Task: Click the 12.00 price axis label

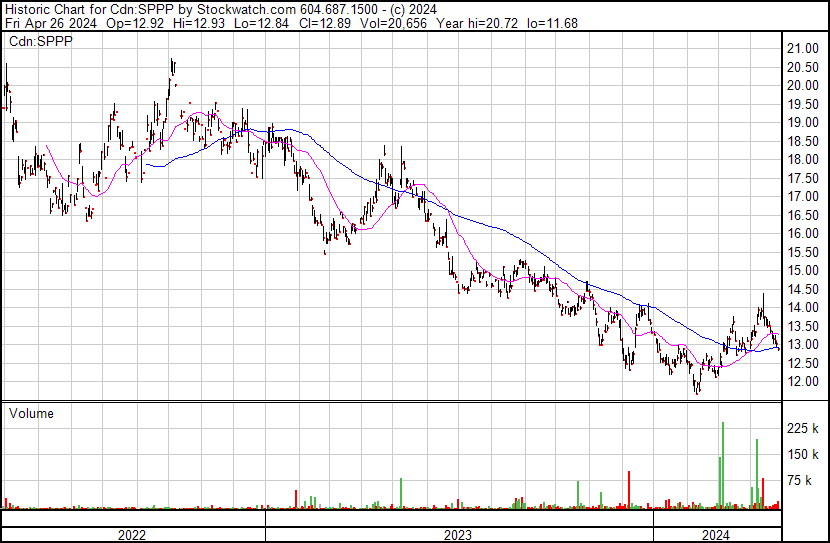Action: click(x=804, y=382)
